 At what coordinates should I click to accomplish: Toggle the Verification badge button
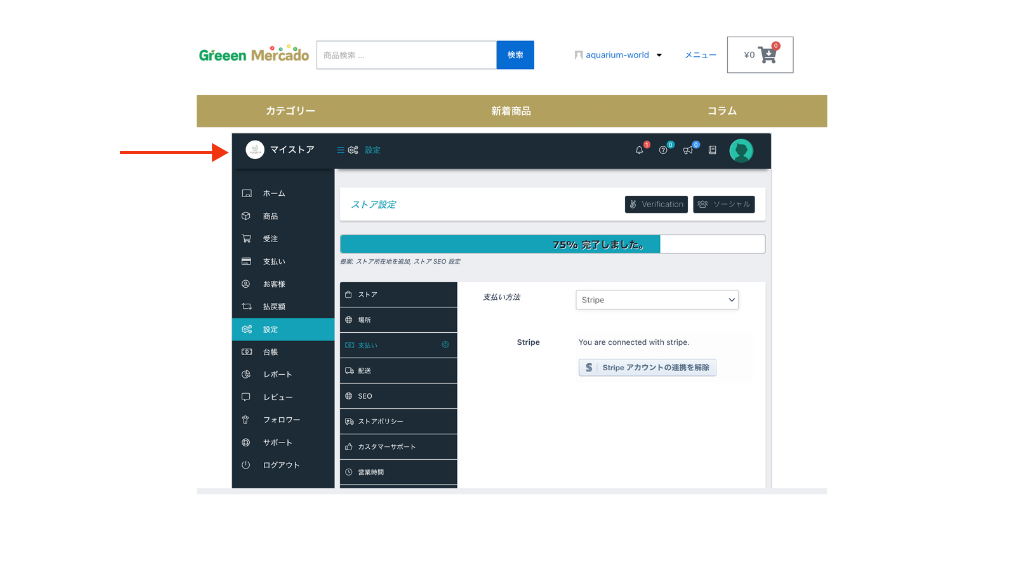click(x=656, y=204)
